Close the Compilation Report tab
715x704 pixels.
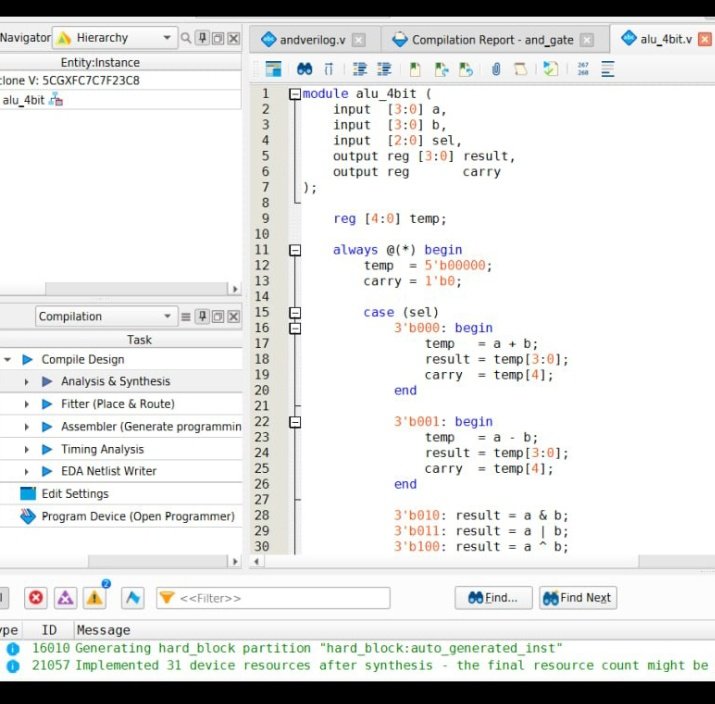[587, 40]
